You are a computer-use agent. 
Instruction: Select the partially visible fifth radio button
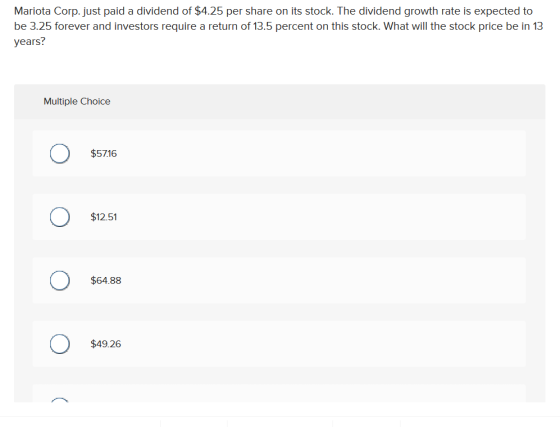[x=60, y=400]
